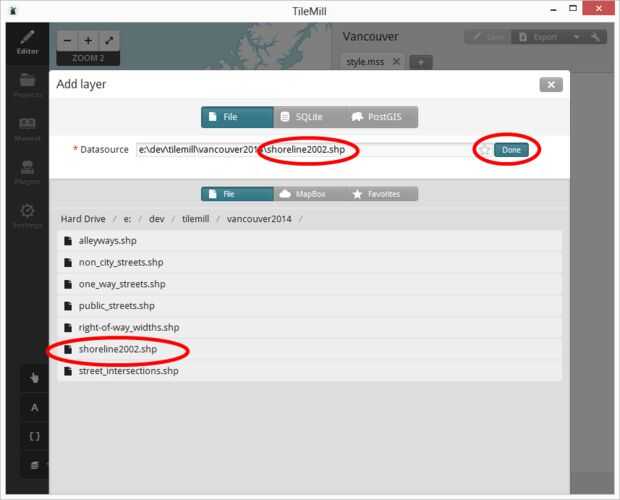The image size is (620, 500).
Task: Select one_way_streets.shp file
Action: coord(309,284)
